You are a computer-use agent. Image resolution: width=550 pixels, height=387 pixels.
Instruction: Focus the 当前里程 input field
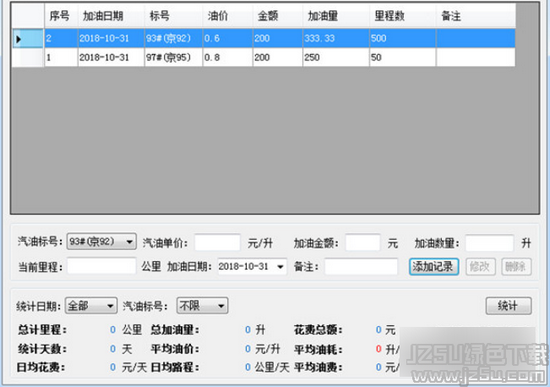click(102, 266)
